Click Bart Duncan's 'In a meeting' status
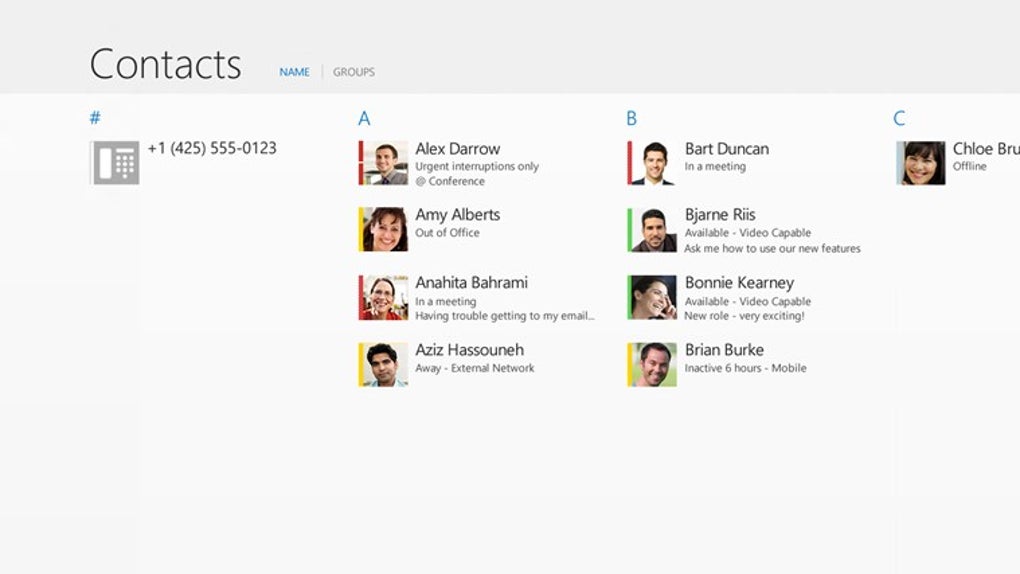 tap(715, 167)
